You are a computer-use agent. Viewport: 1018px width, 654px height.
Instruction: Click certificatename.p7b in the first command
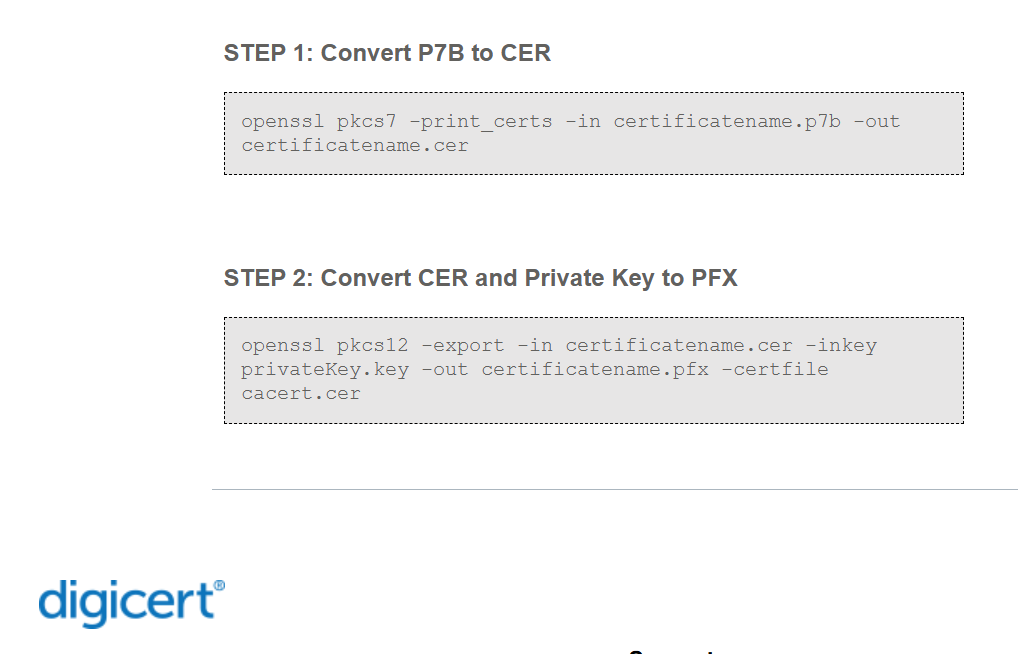point(727,122)
